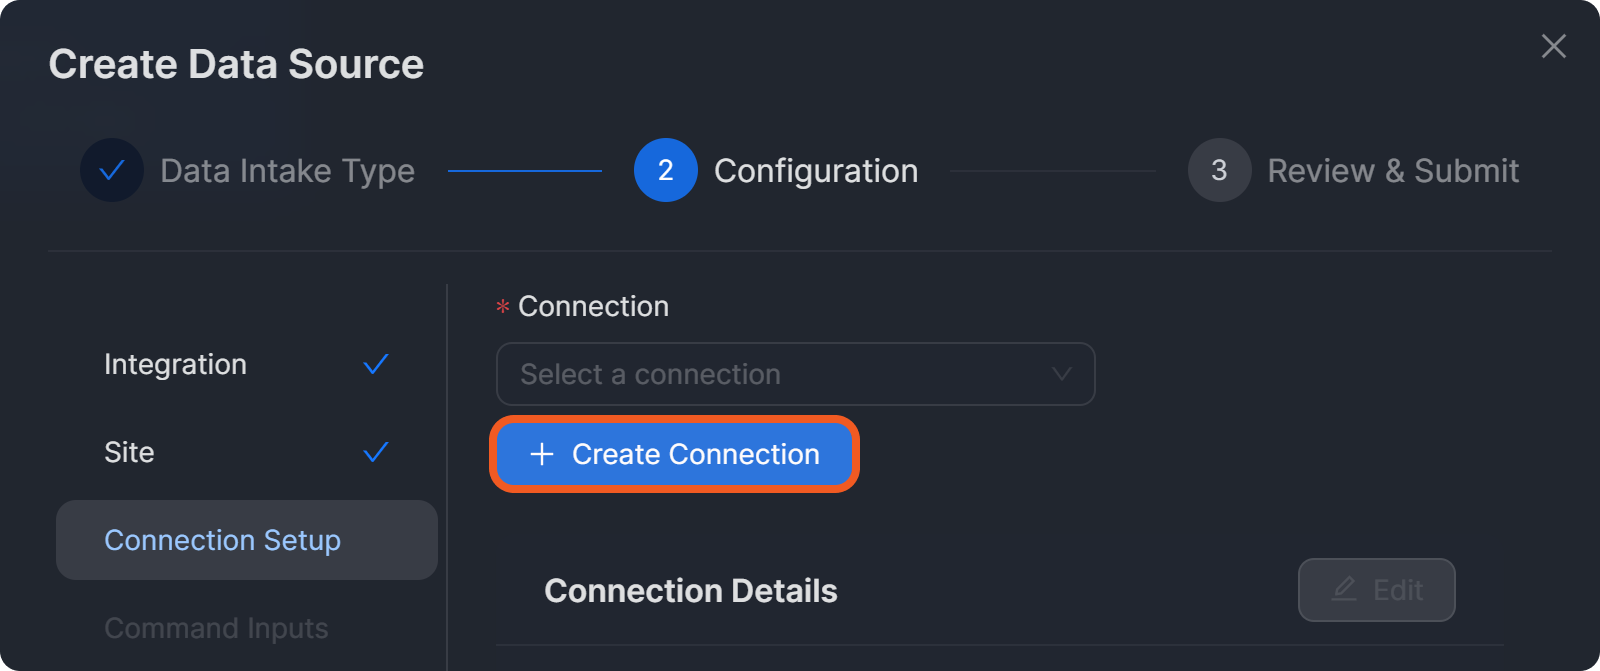
Task: Click the step 3 number circle
Action: coord(1219,170)
